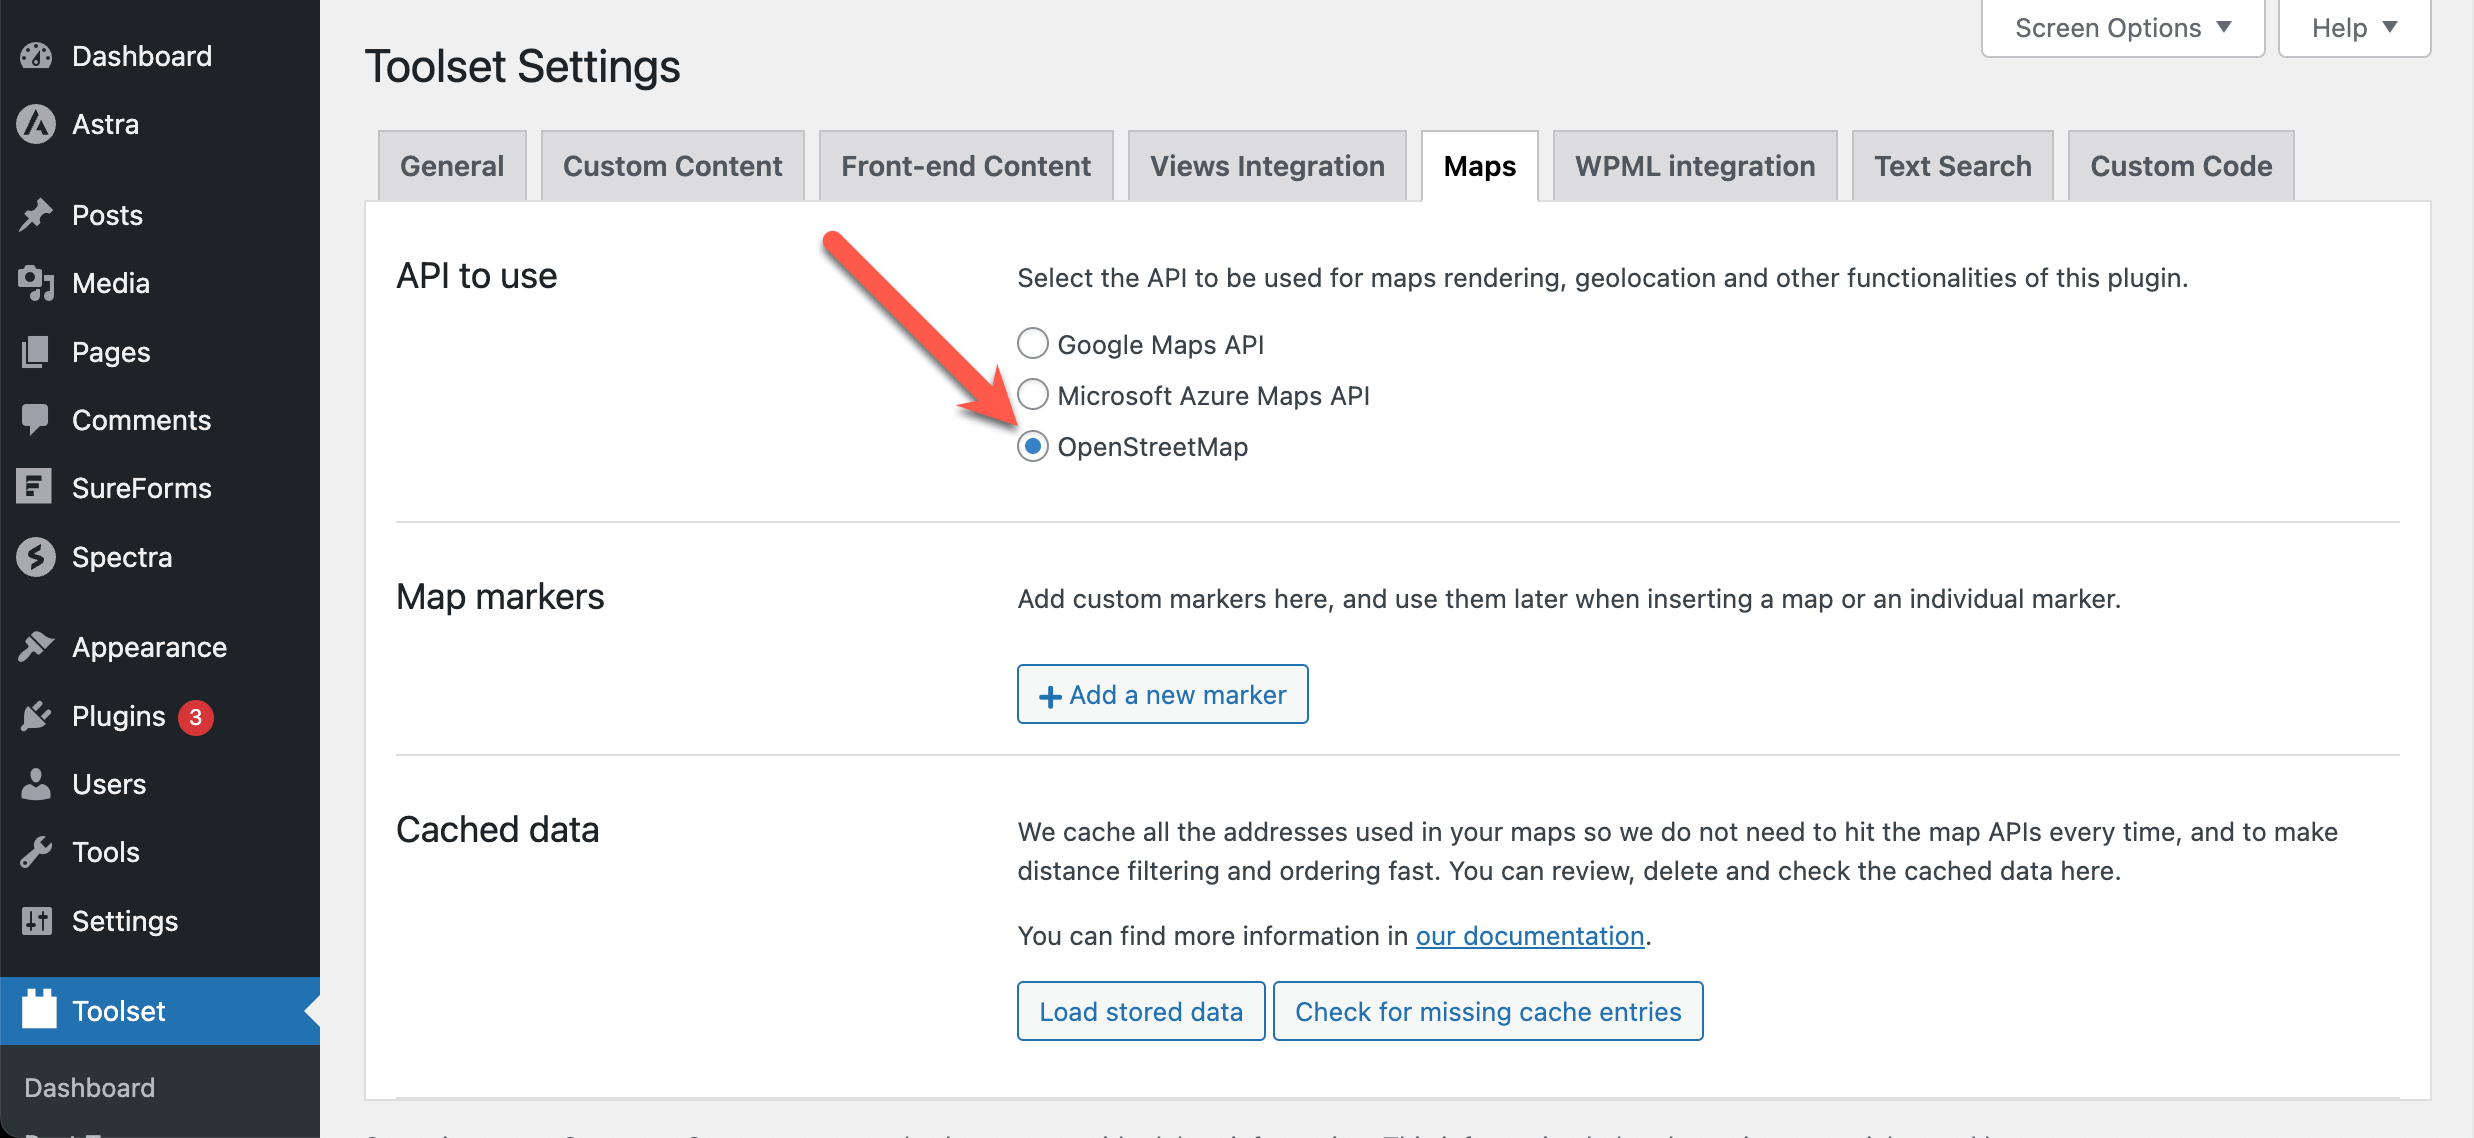Go to Pages in the admin menu
This screenshot has height=1138, width=2474.
click(160, 352)
